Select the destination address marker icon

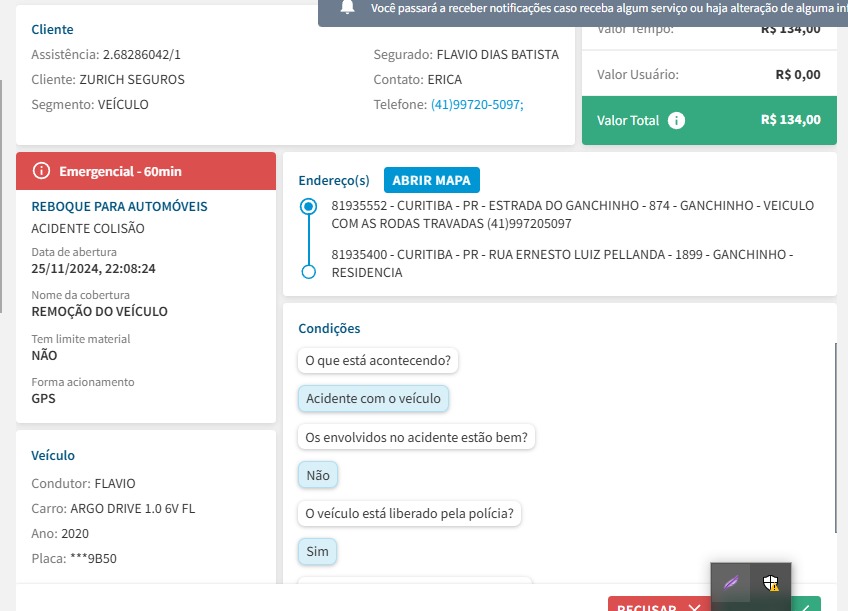308,271
